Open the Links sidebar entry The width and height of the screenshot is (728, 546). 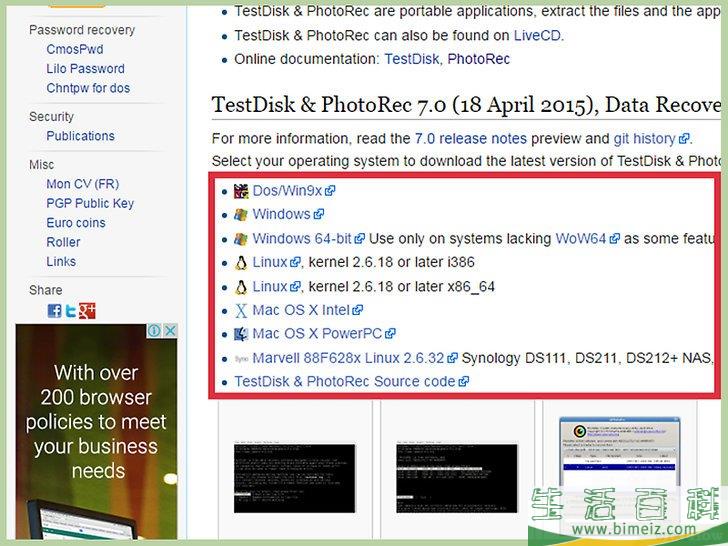coord(61,262)
